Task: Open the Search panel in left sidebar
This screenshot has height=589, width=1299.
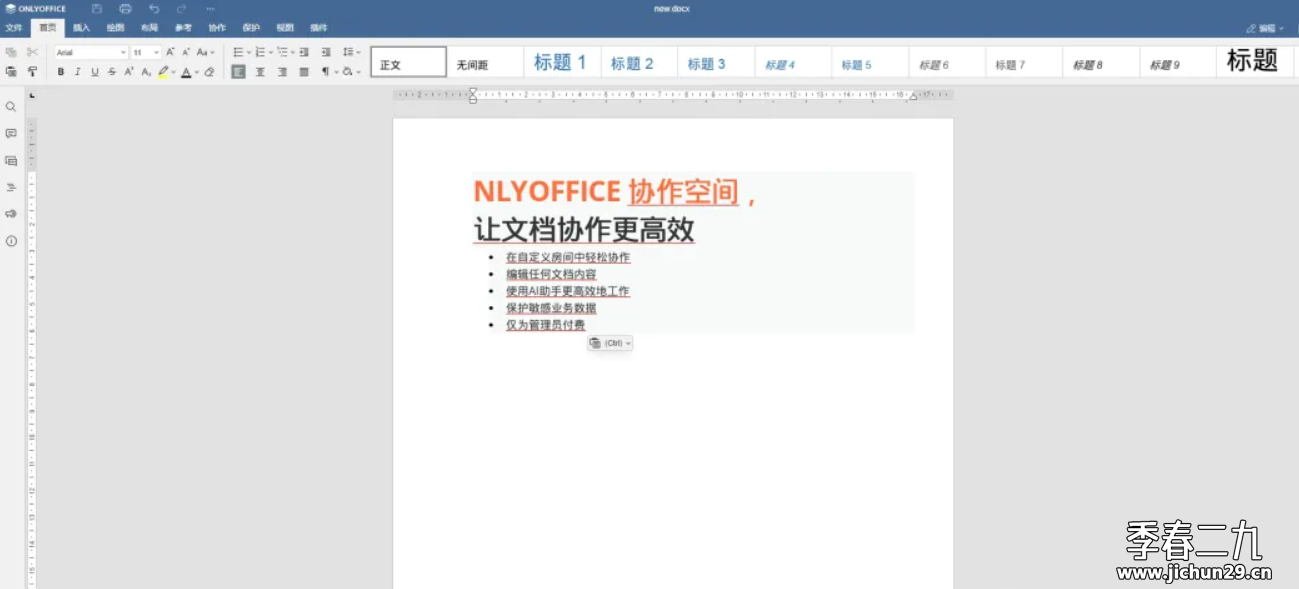Action: 11,107
